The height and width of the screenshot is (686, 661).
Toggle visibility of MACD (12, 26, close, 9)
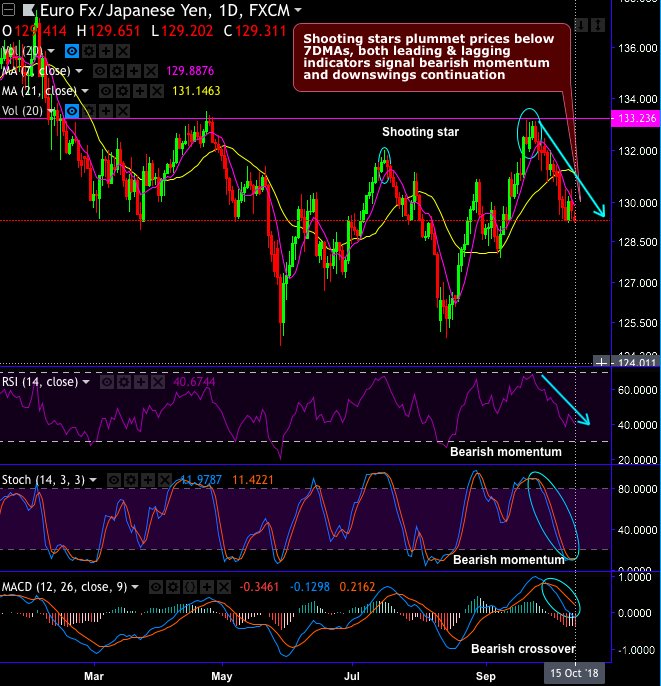click(156, 587)
